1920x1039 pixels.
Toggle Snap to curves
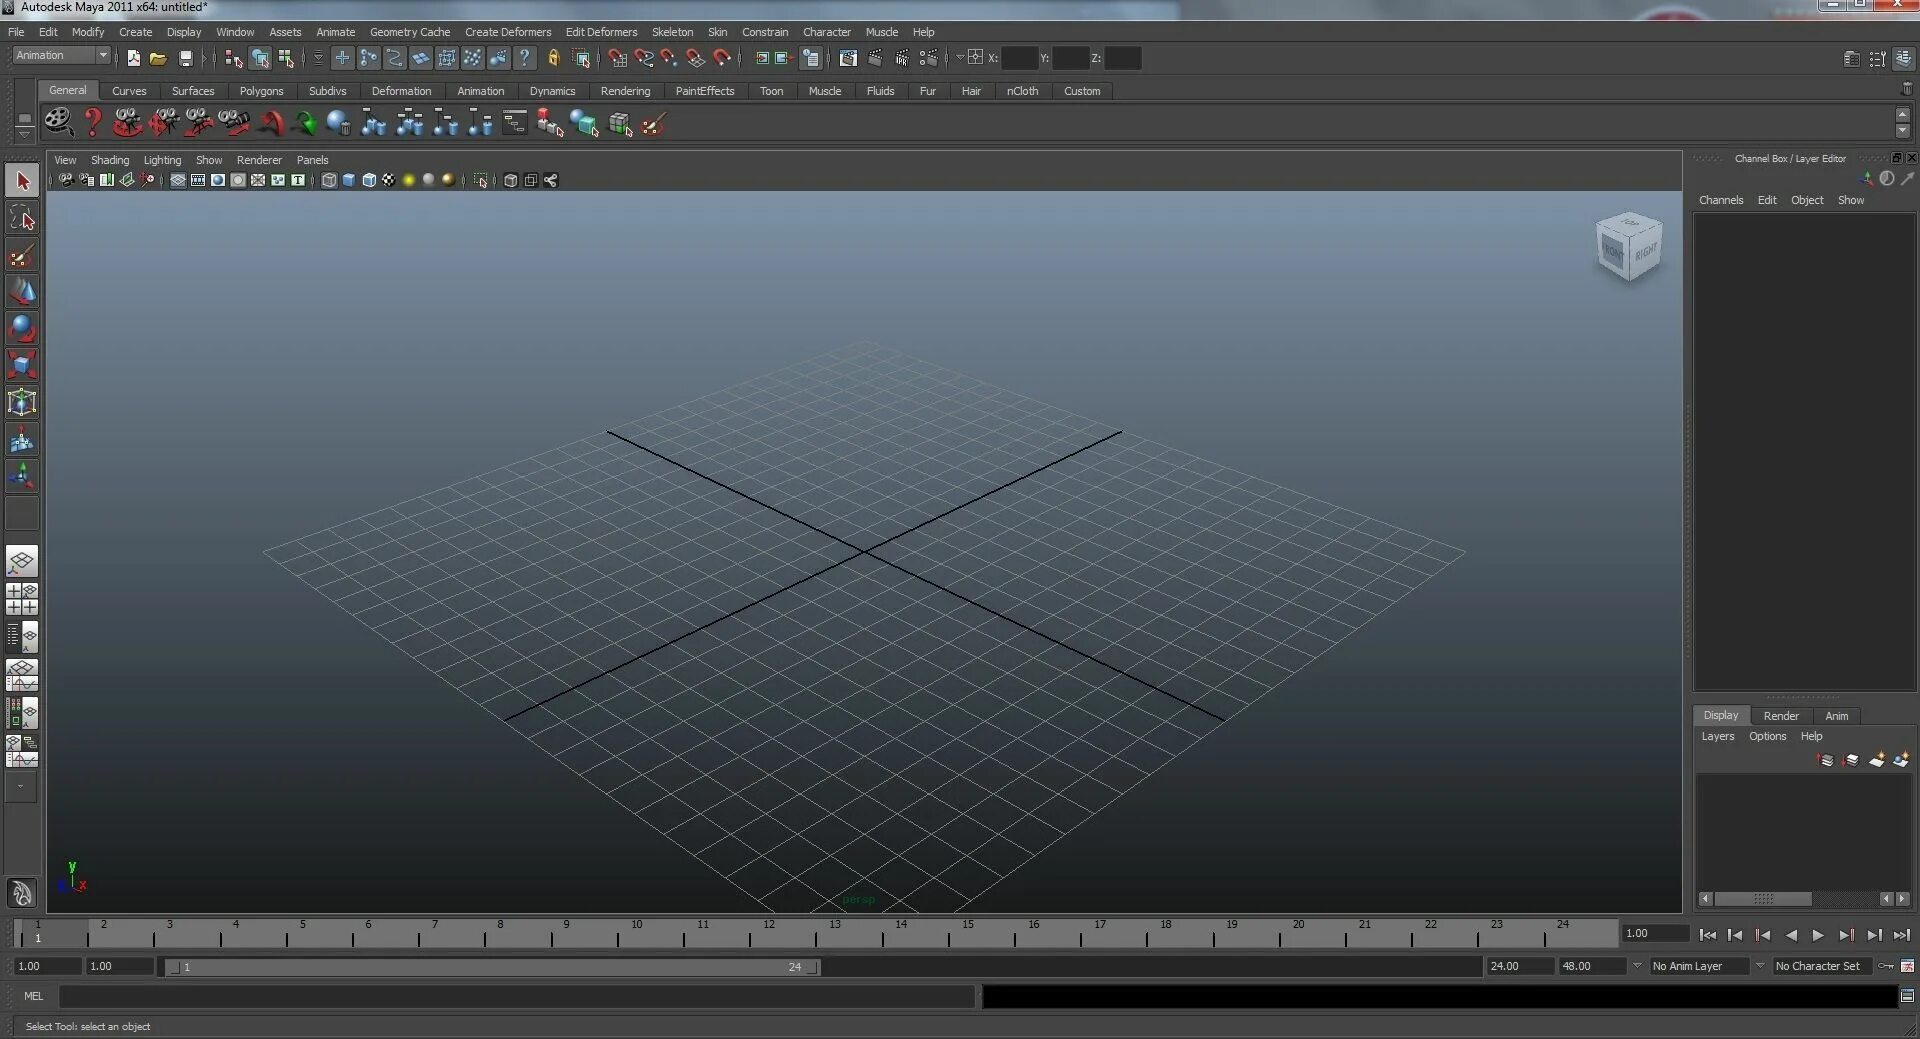tap(643, 58)
